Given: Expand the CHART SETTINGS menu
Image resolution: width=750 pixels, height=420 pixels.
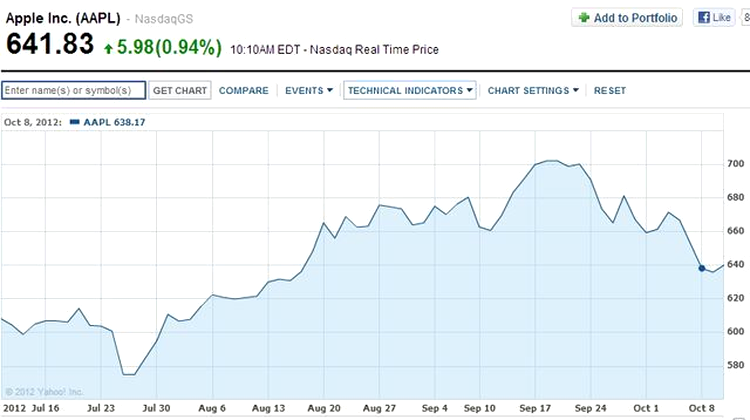Looking at the screenshot, I should click(533, 90).
